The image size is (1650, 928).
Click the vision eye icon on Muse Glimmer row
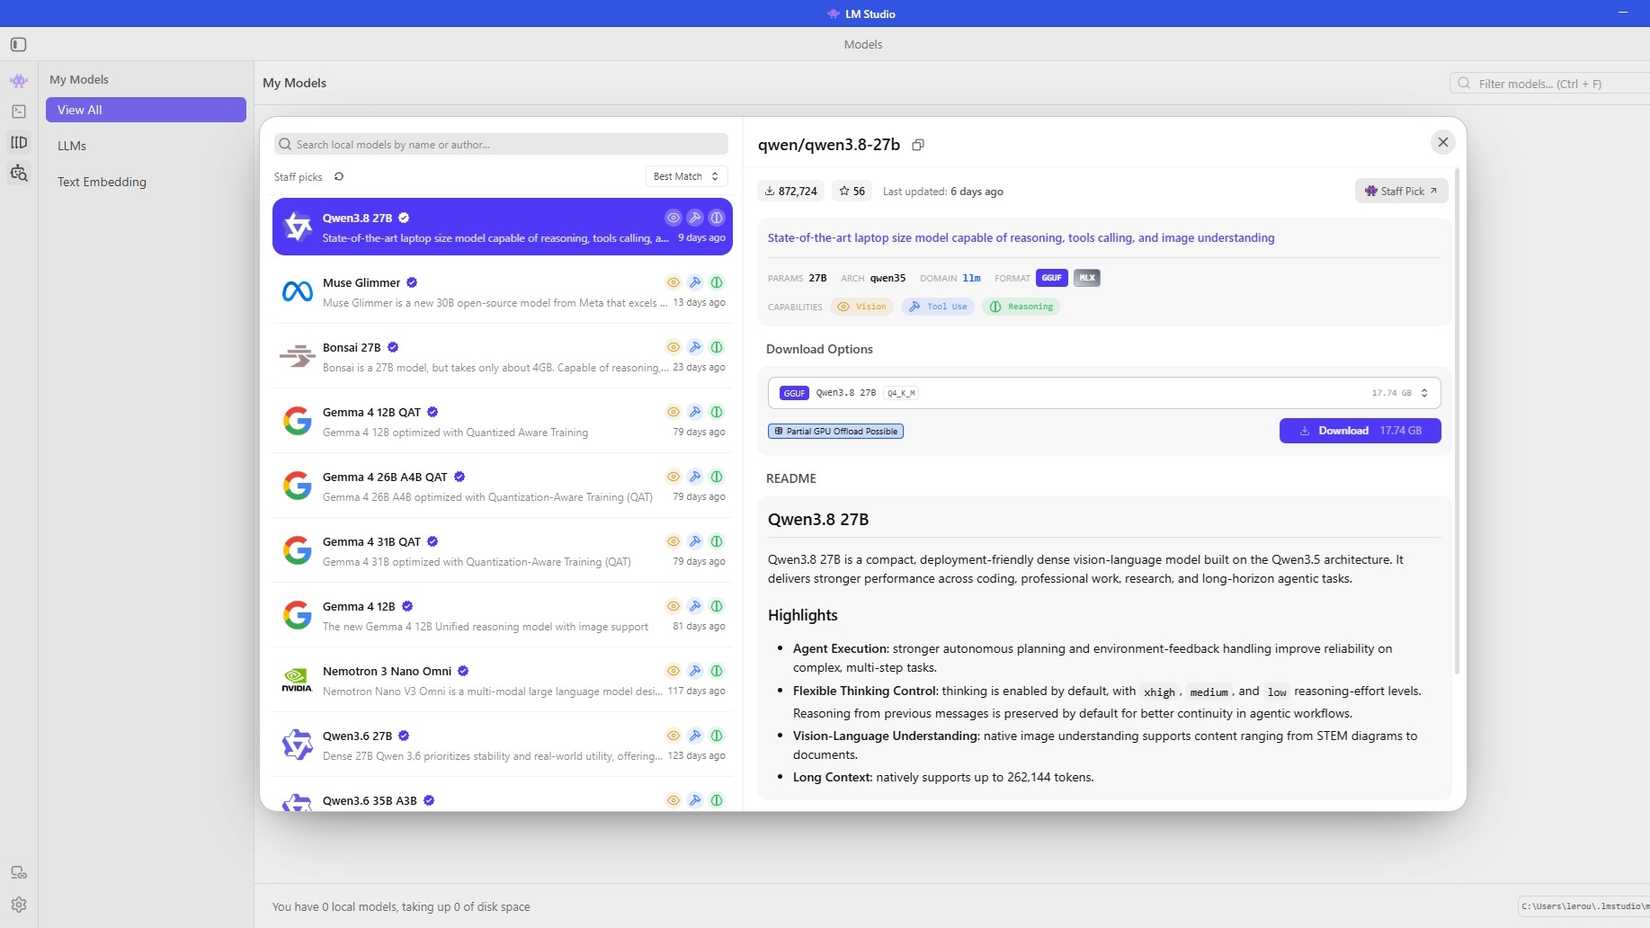(673, 283)
